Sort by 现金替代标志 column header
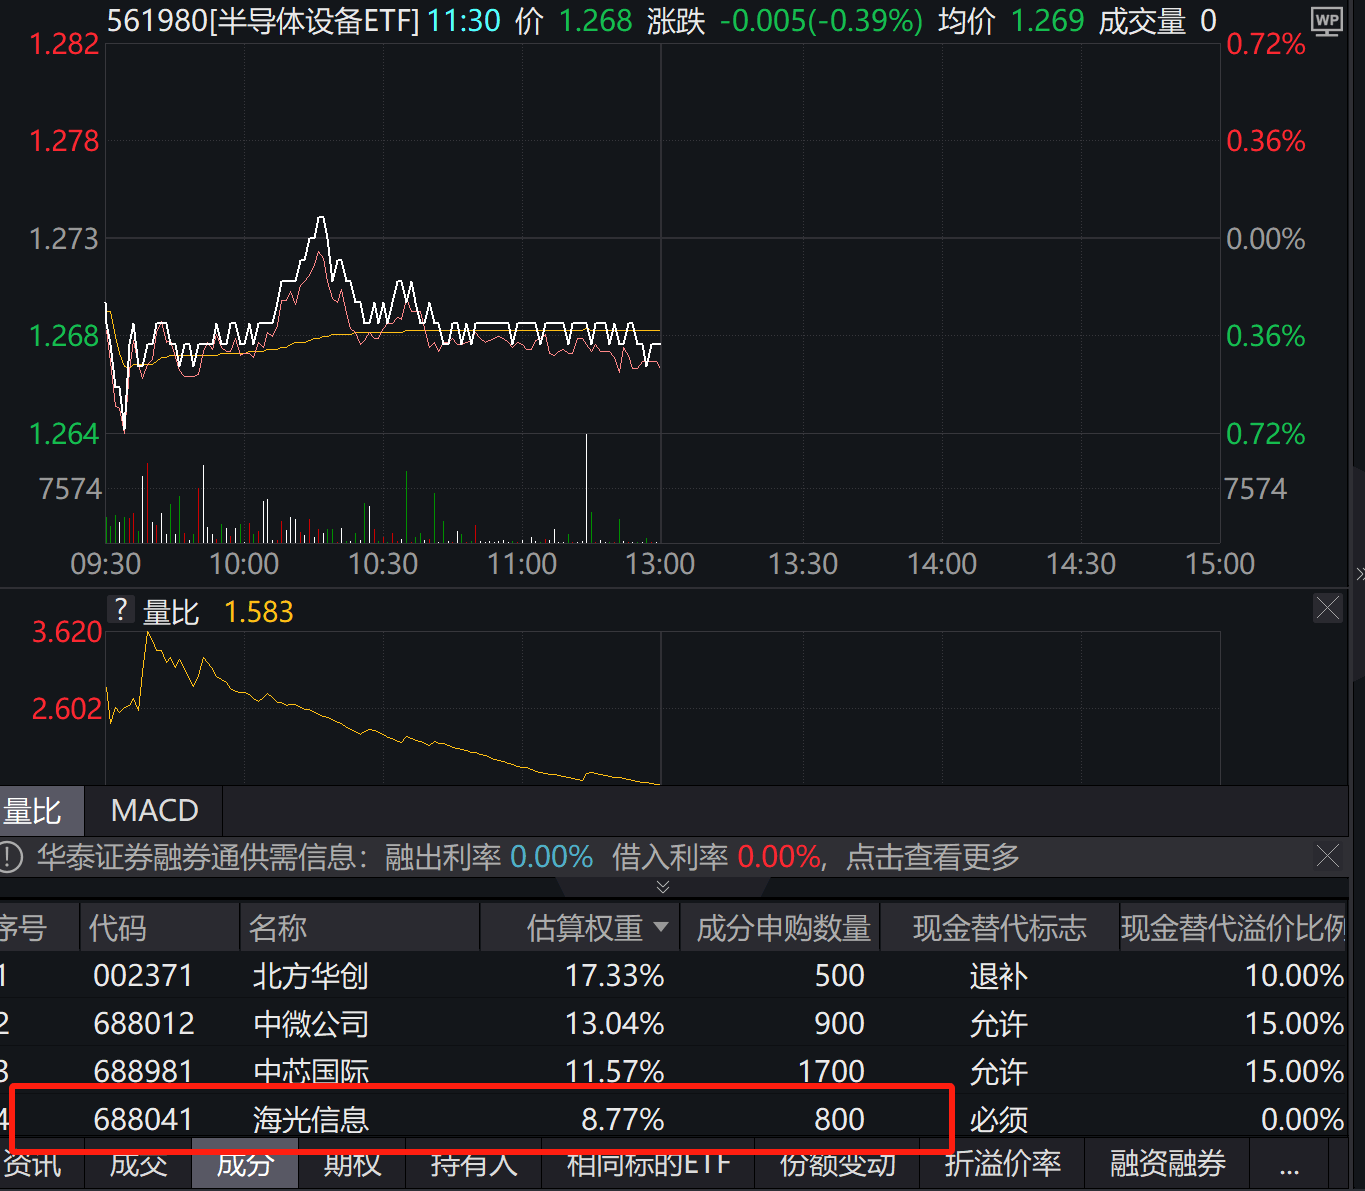 pos(999,928)
